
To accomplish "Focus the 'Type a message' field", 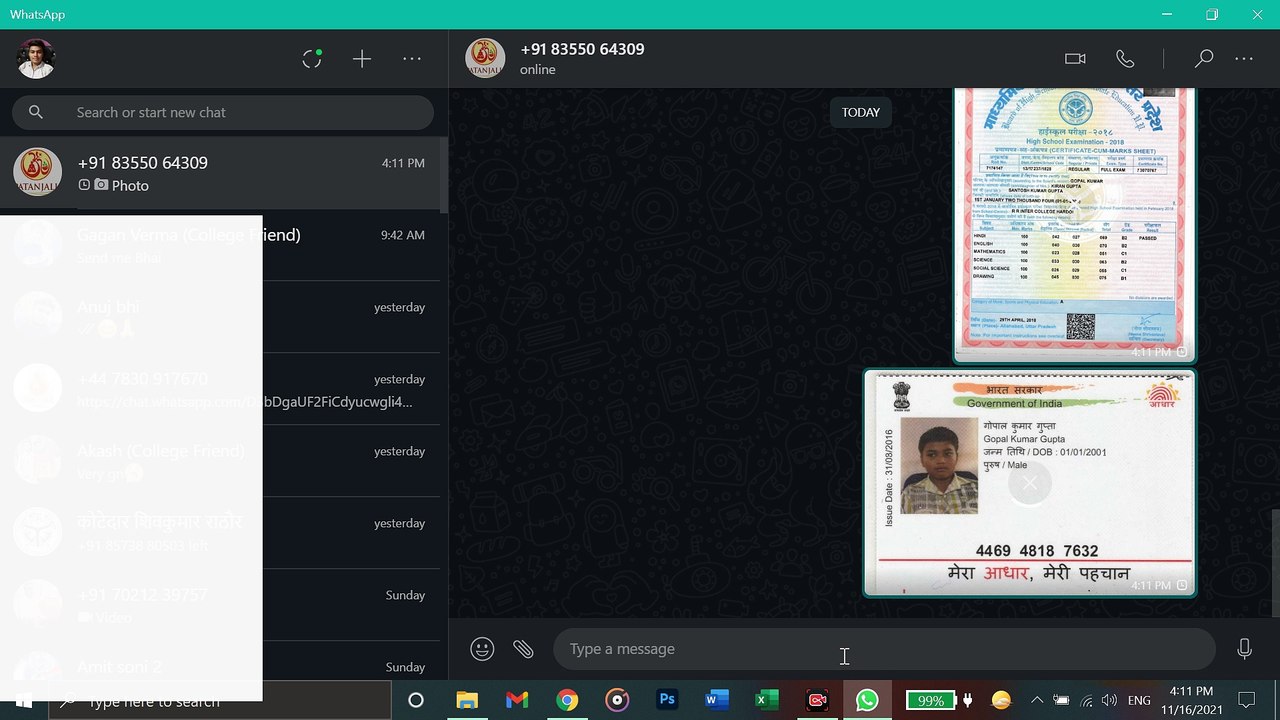I will click(x=884, y=649).
